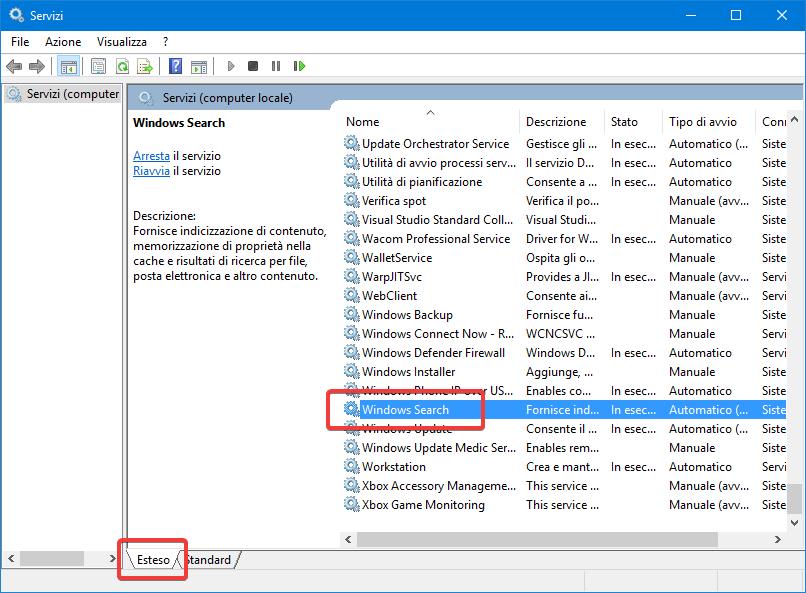
Task: Click the gear icon beside Wacom Professional Service
Action: 352,238
